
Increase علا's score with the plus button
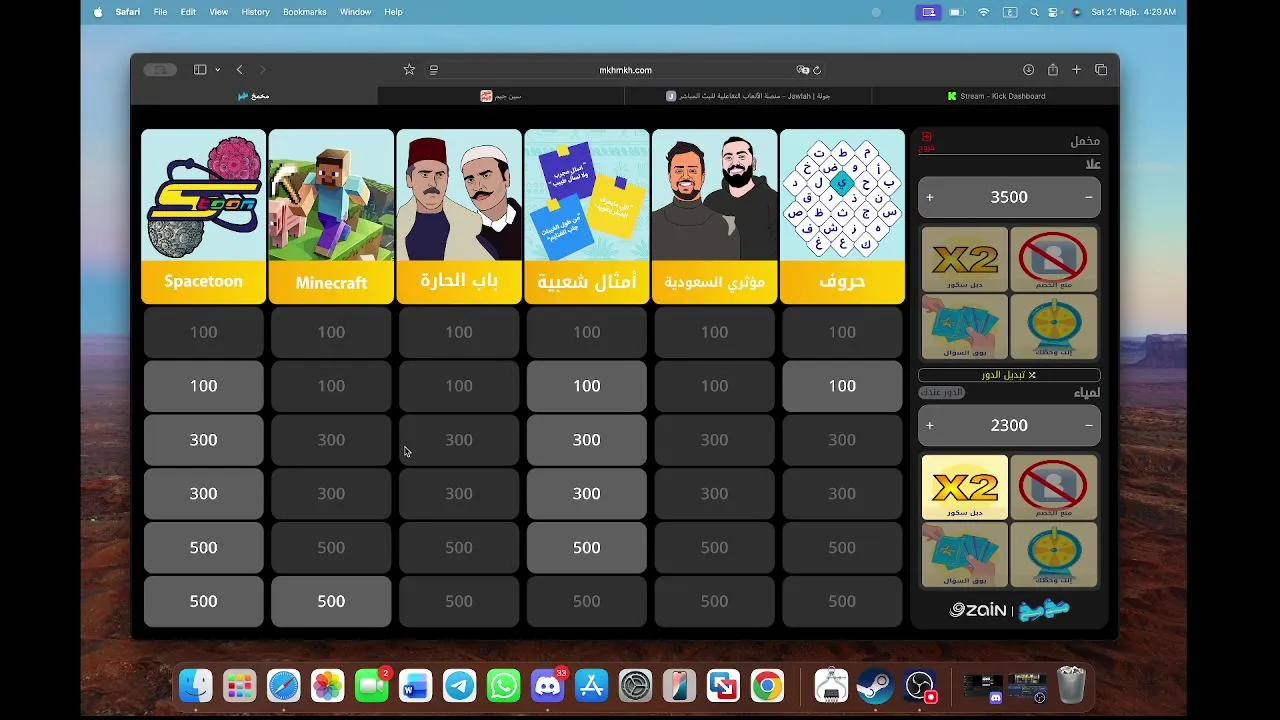click(930, 198)
